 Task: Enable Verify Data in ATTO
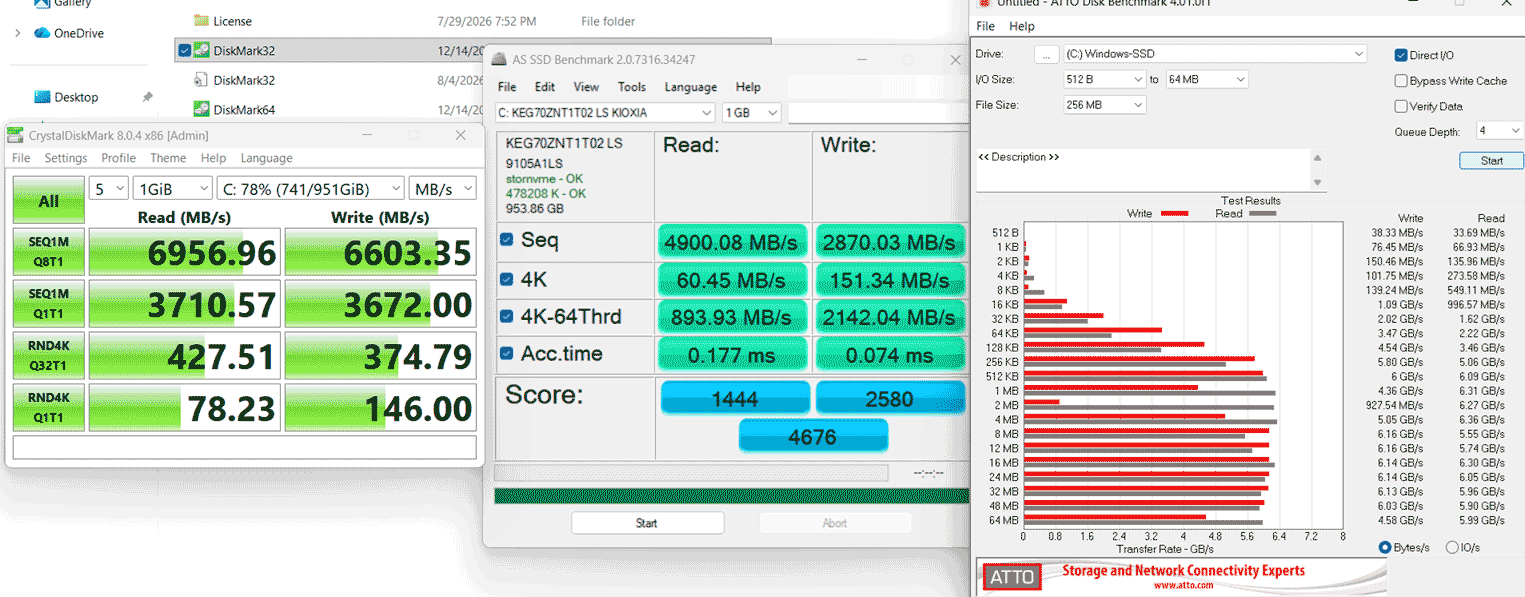[1401, 106]
